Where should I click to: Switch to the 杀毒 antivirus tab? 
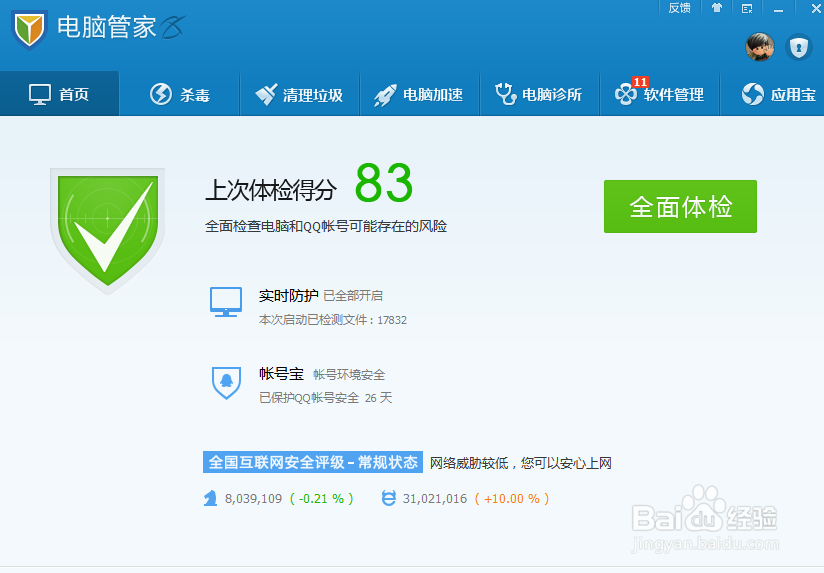tap(180, 95)
